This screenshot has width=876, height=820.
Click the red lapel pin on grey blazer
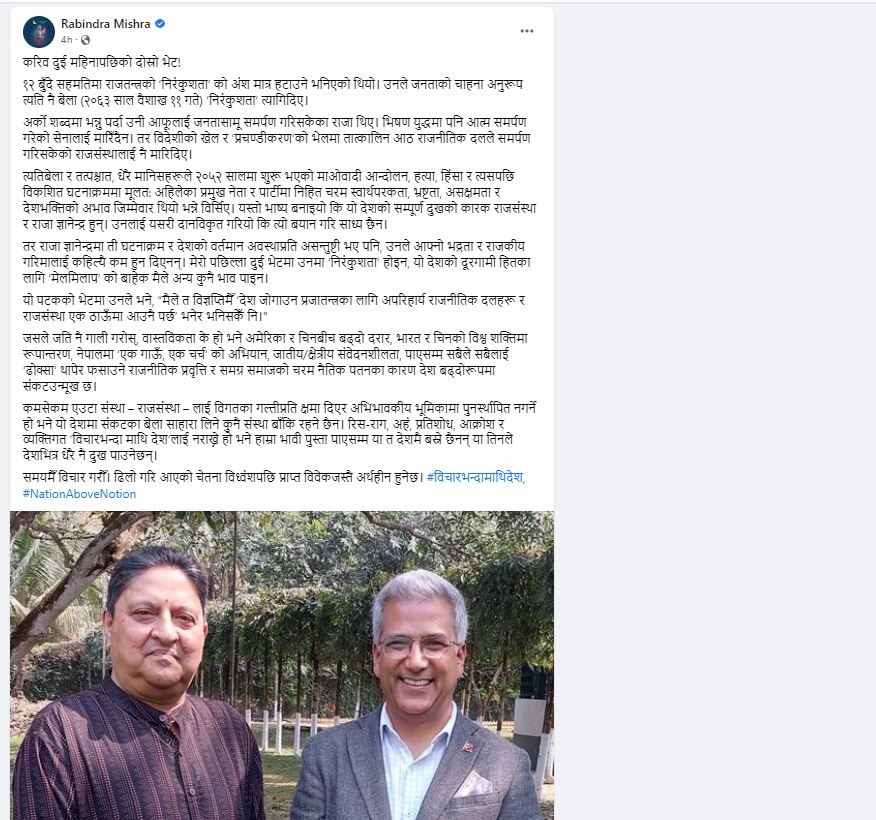pyautogui.click(x=468, y=747)
